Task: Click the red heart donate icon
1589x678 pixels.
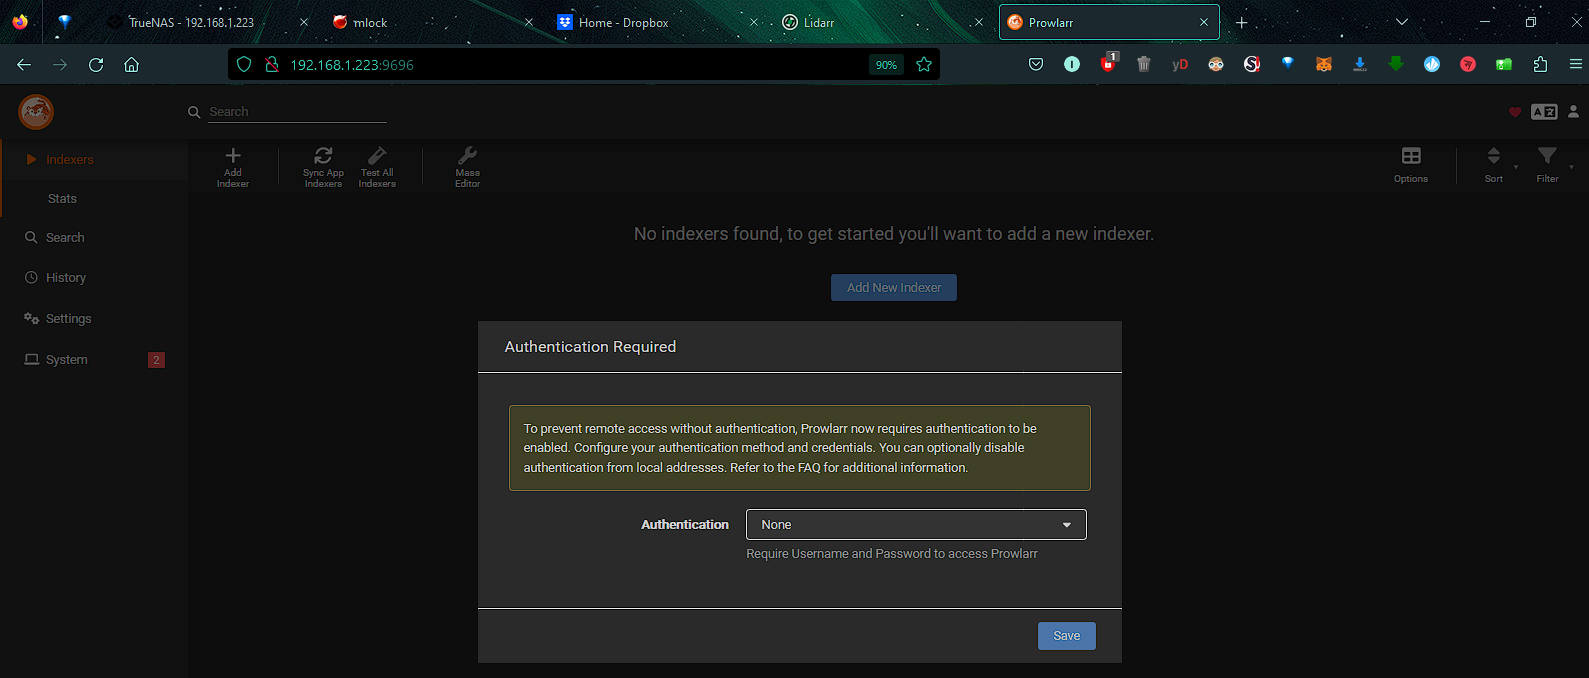Action: tap(1515, 112)
